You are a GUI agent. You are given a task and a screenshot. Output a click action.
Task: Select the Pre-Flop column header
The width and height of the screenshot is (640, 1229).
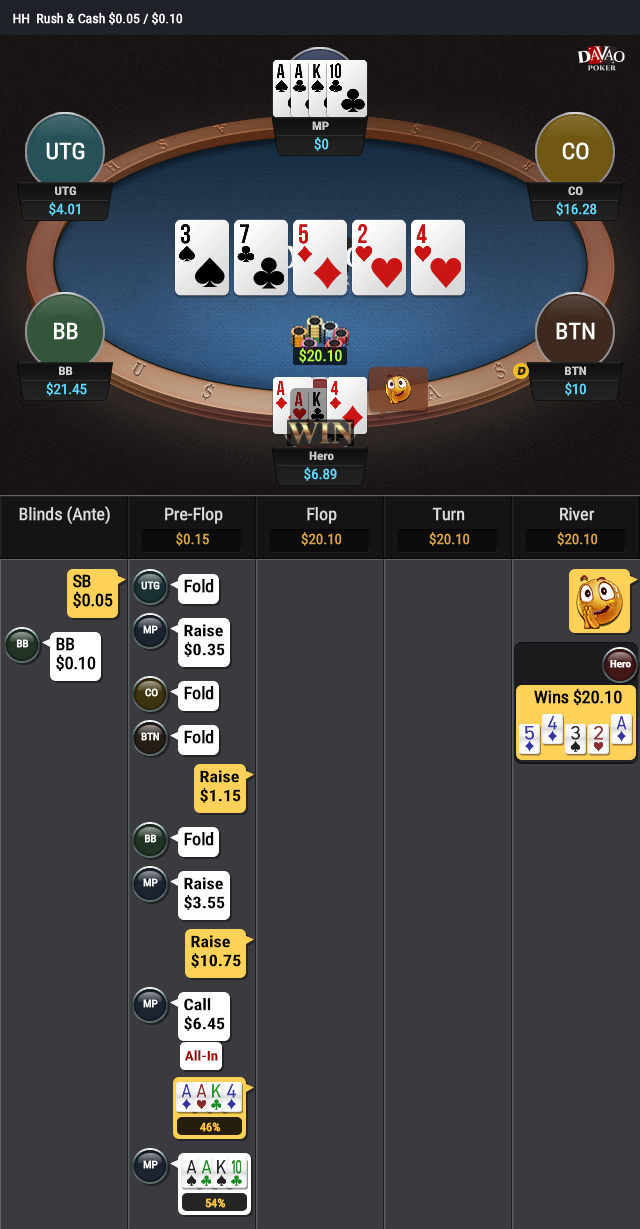click(x=193, y=526)
